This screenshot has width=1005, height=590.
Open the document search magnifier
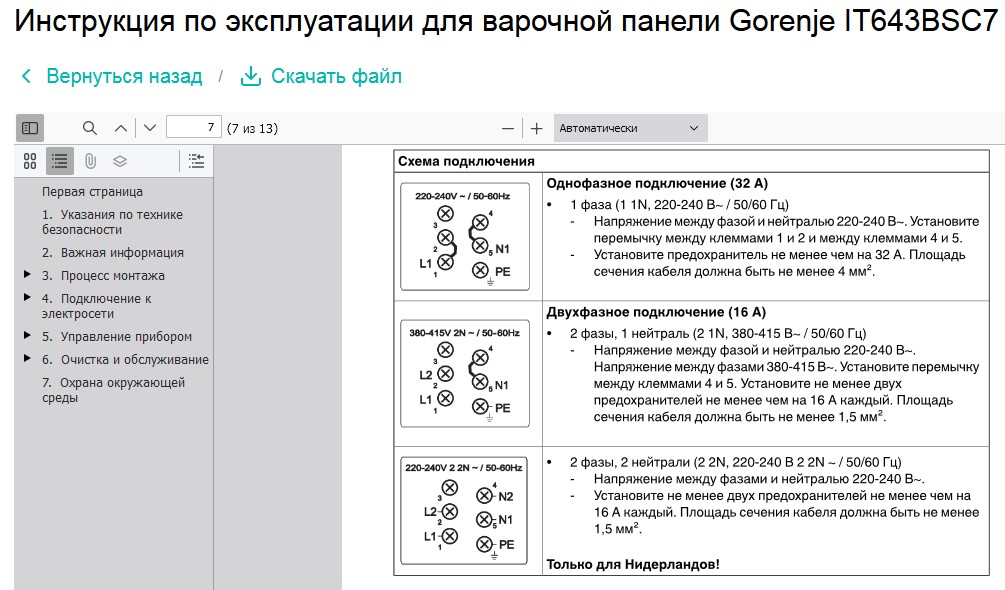[x=90, y=128]
